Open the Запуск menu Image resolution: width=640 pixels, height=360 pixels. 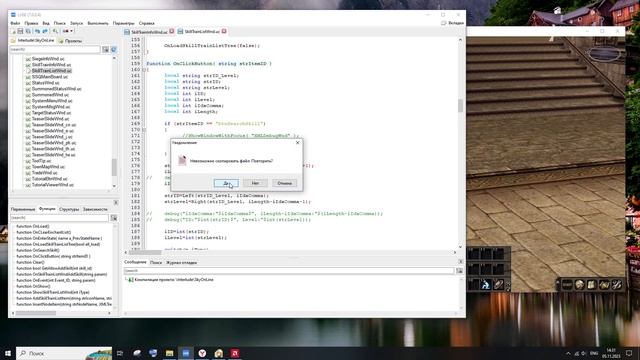(76, 23)
